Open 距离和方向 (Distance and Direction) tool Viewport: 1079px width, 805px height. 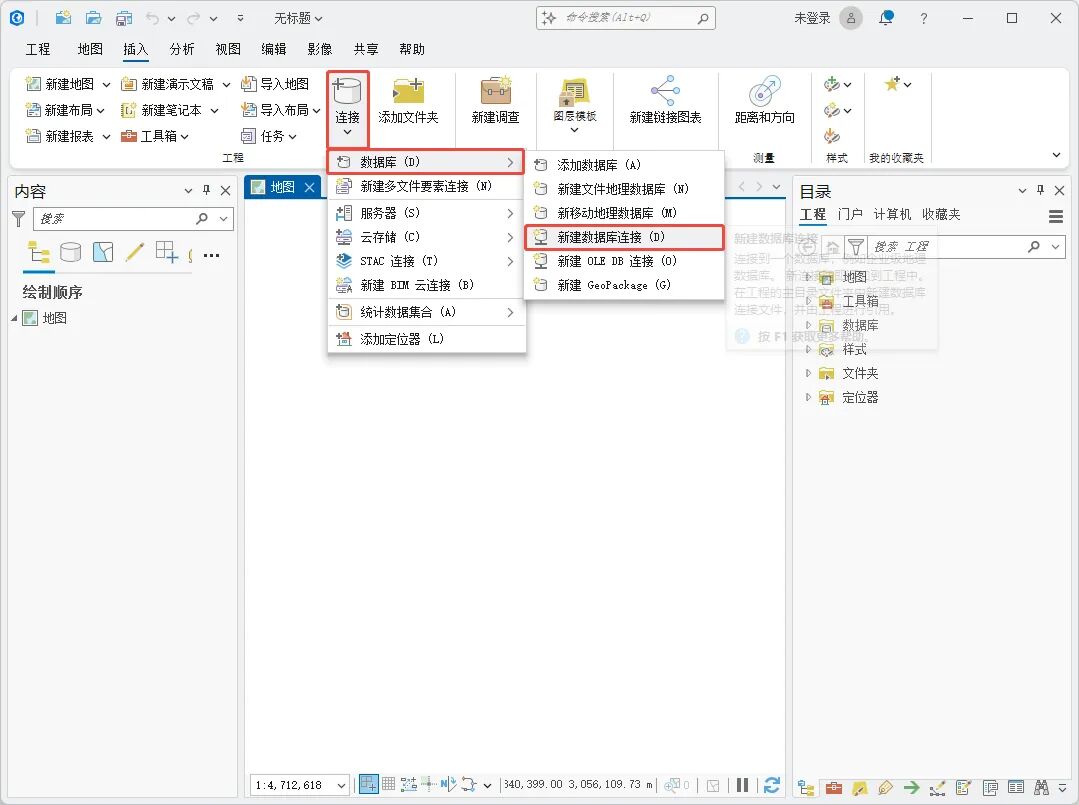(x=765, y=100)
